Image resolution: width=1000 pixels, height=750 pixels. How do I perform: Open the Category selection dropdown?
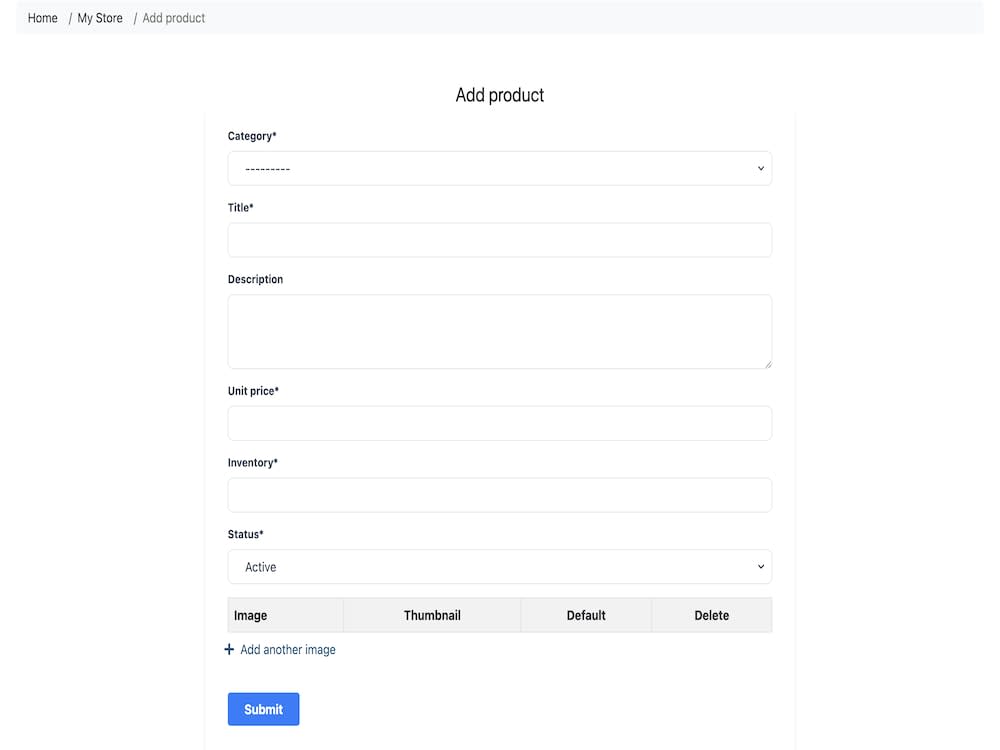[500, 168]
